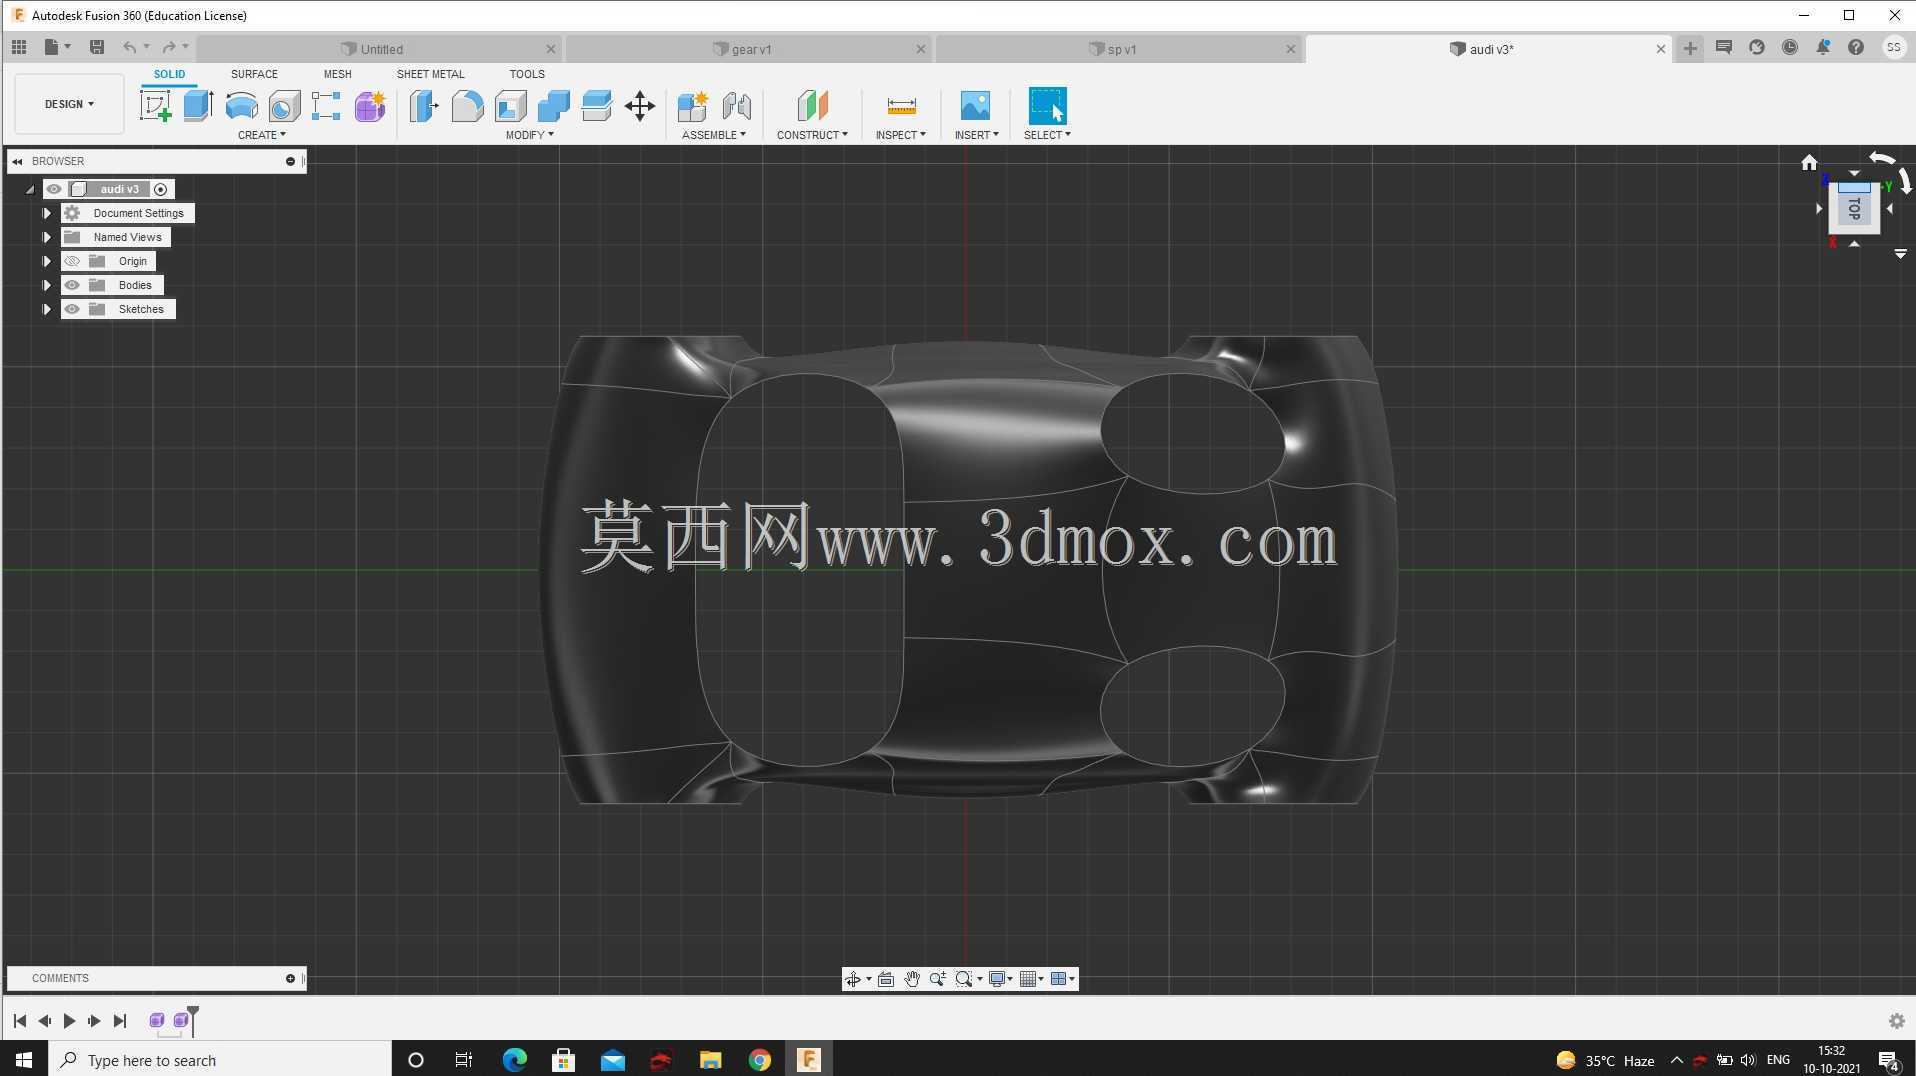Image resolution: width=1916 pixels, height=1076 pixels.
Task: Open the ASSEMBLE dropdown menu
Action: [x=713, y=135]
